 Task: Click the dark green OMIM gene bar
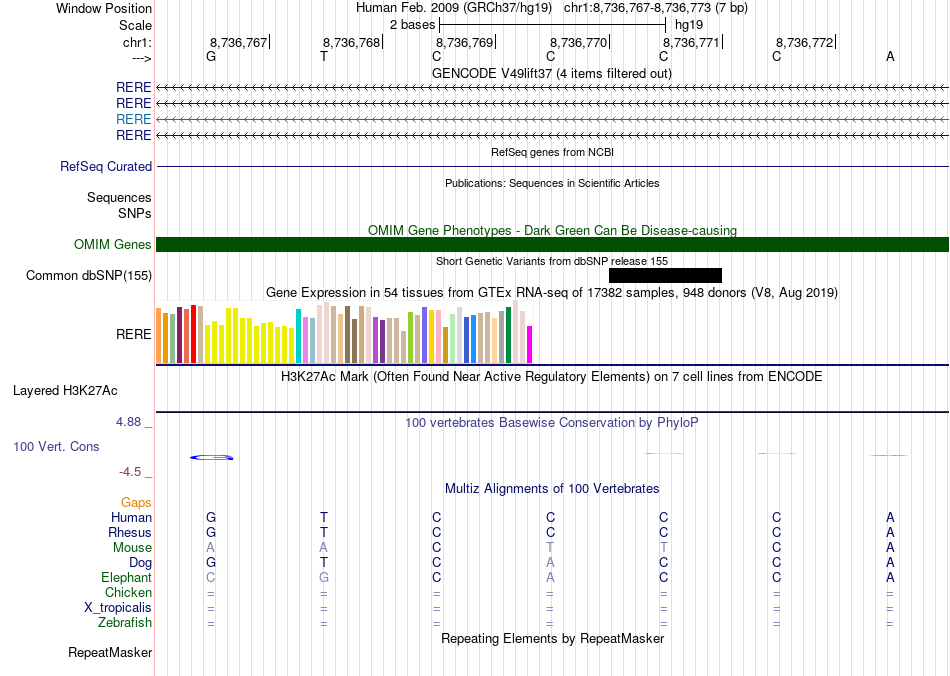(553, 245)
